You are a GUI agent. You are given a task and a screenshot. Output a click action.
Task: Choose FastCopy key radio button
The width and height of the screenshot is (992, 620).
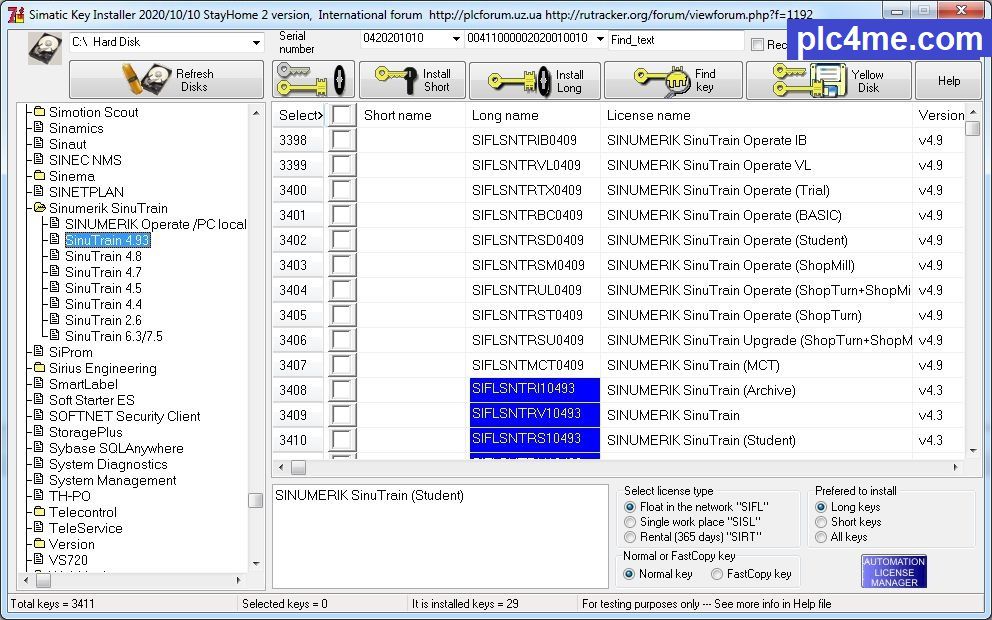coord(717,574)
